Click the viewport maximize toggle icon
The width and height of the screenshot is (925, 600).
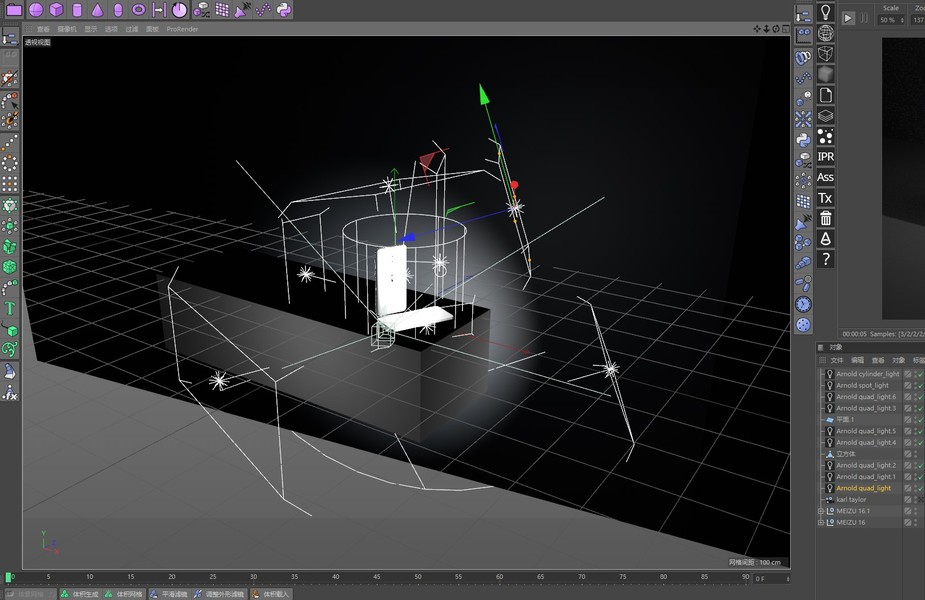click(785, 29)
